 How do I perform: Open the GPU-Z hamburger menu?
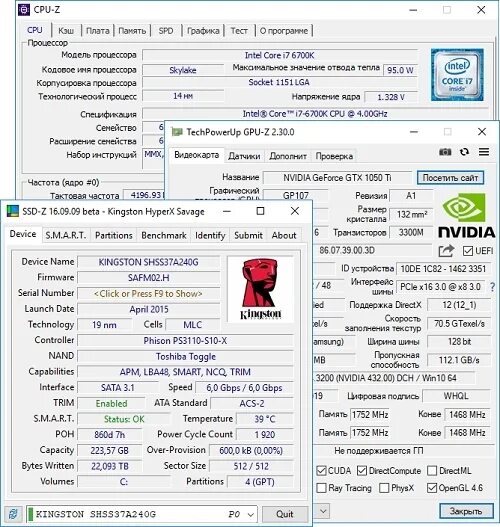[484, 152]
